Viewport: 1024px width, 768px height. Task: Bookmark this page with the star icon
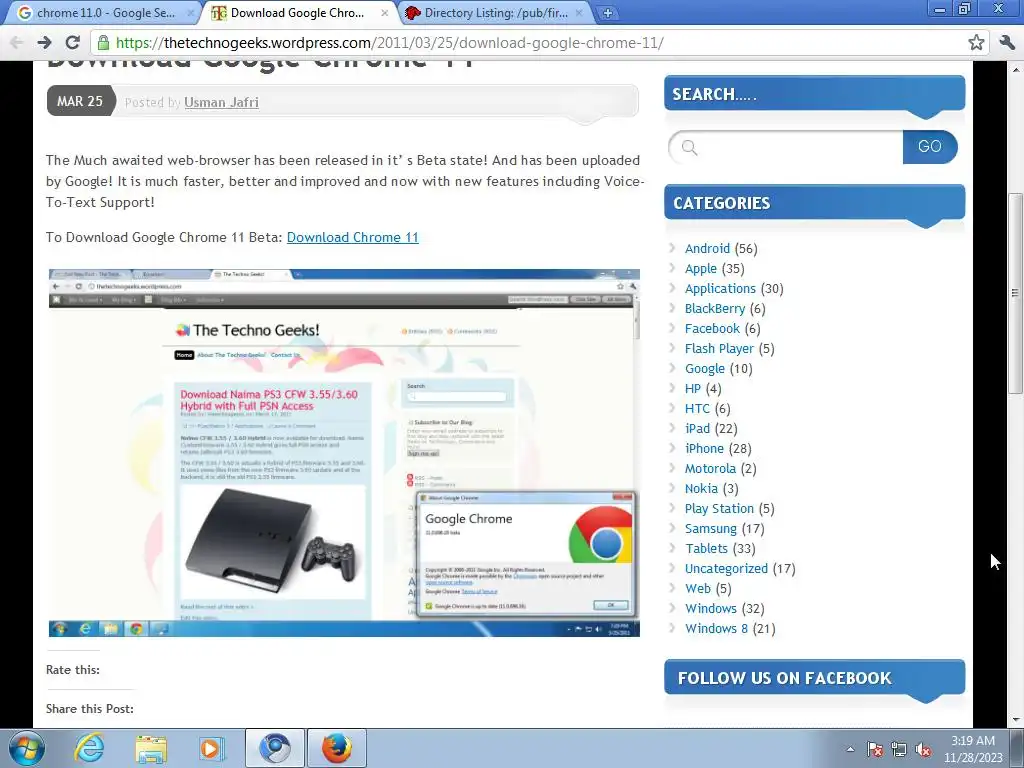[x=976, y=43]
